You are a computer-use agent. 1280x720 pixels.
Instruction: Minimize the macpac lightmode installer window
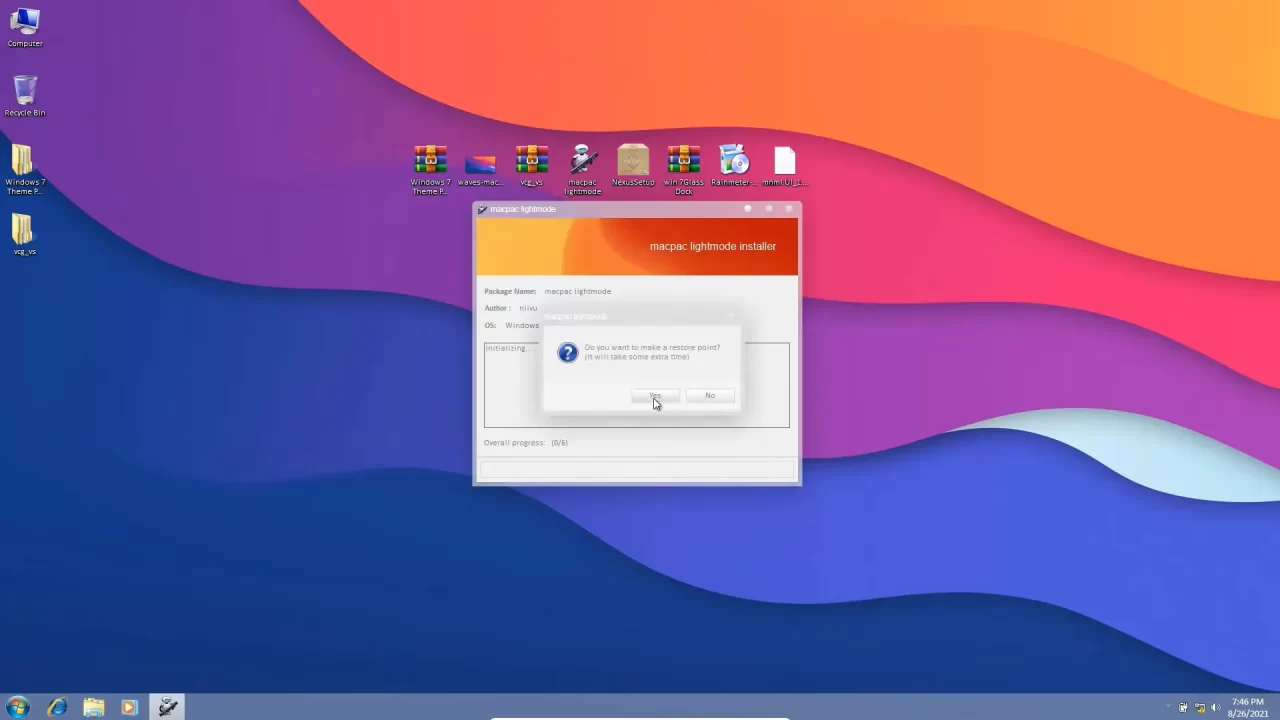coord(747,208)
